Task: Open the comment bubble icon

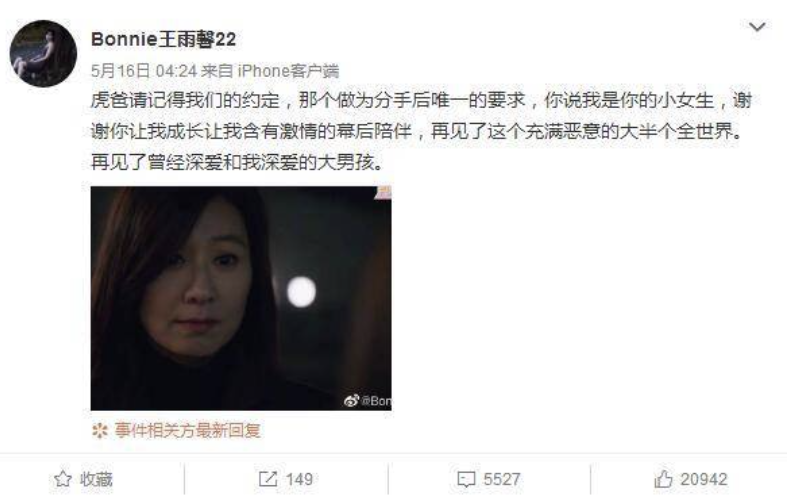Action: pos(466,479)
